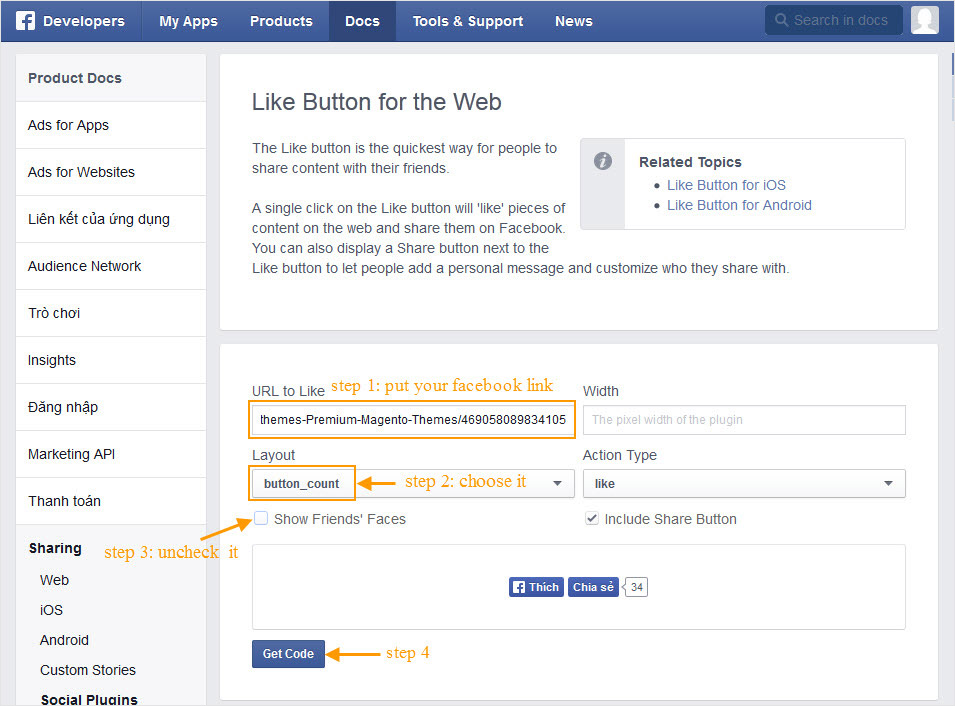The image size is (955, 706).
Task: Click the Facebook icon in Thích button
Action: click(x=519, y=587)
